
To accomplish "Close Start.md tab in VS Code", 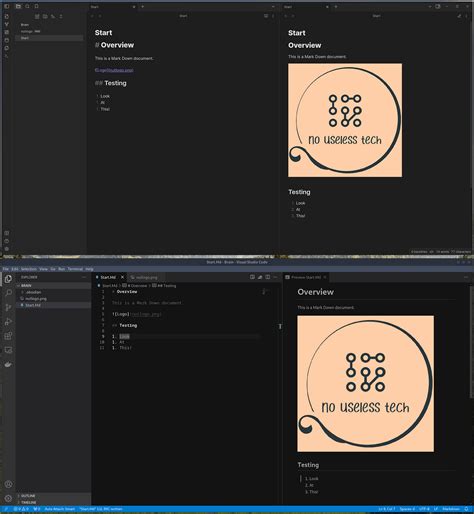I will pyautogui.click(x=122, y=277).
